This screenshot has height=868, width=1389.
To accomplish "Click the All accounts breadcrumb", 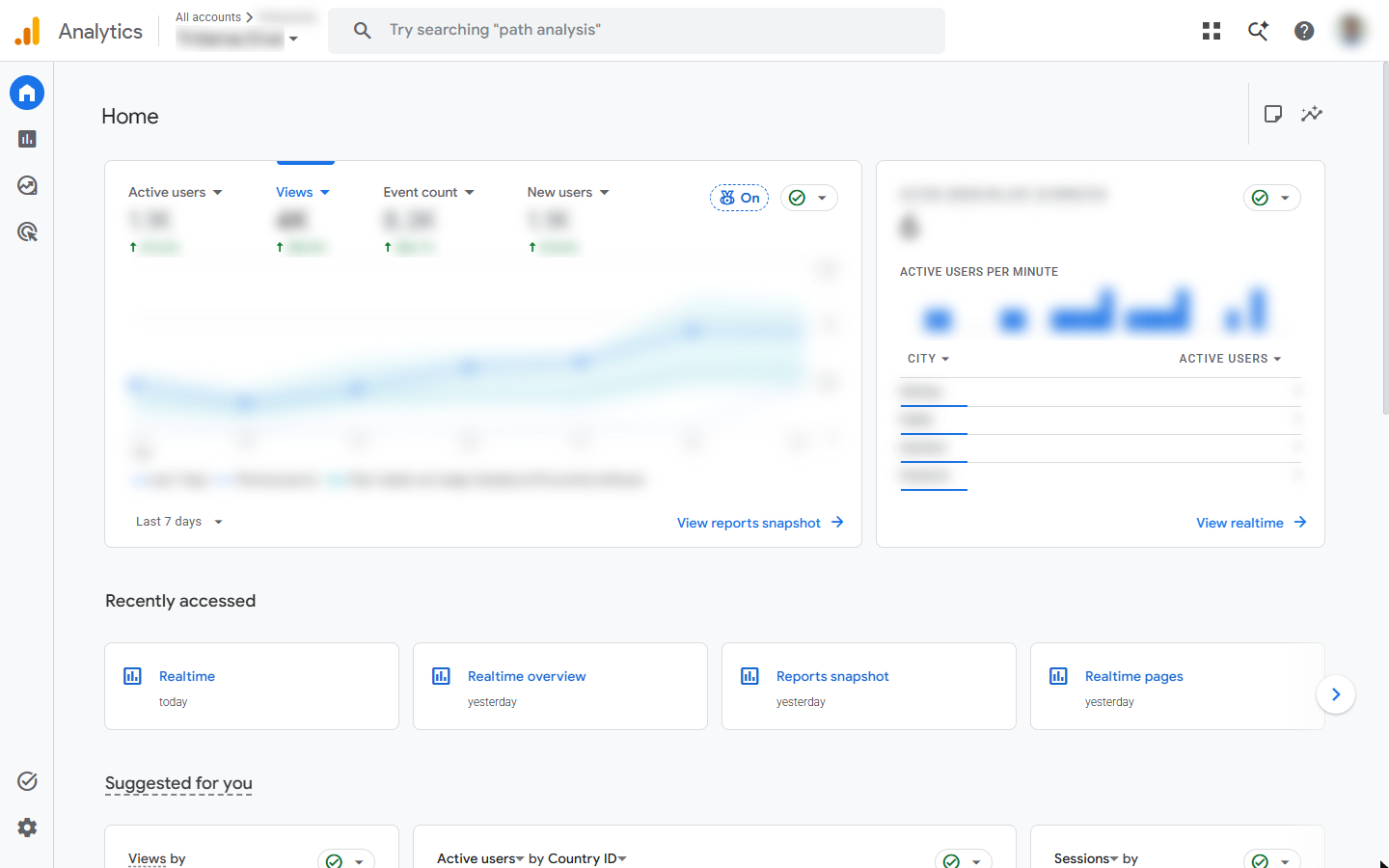I will [208, 17].
